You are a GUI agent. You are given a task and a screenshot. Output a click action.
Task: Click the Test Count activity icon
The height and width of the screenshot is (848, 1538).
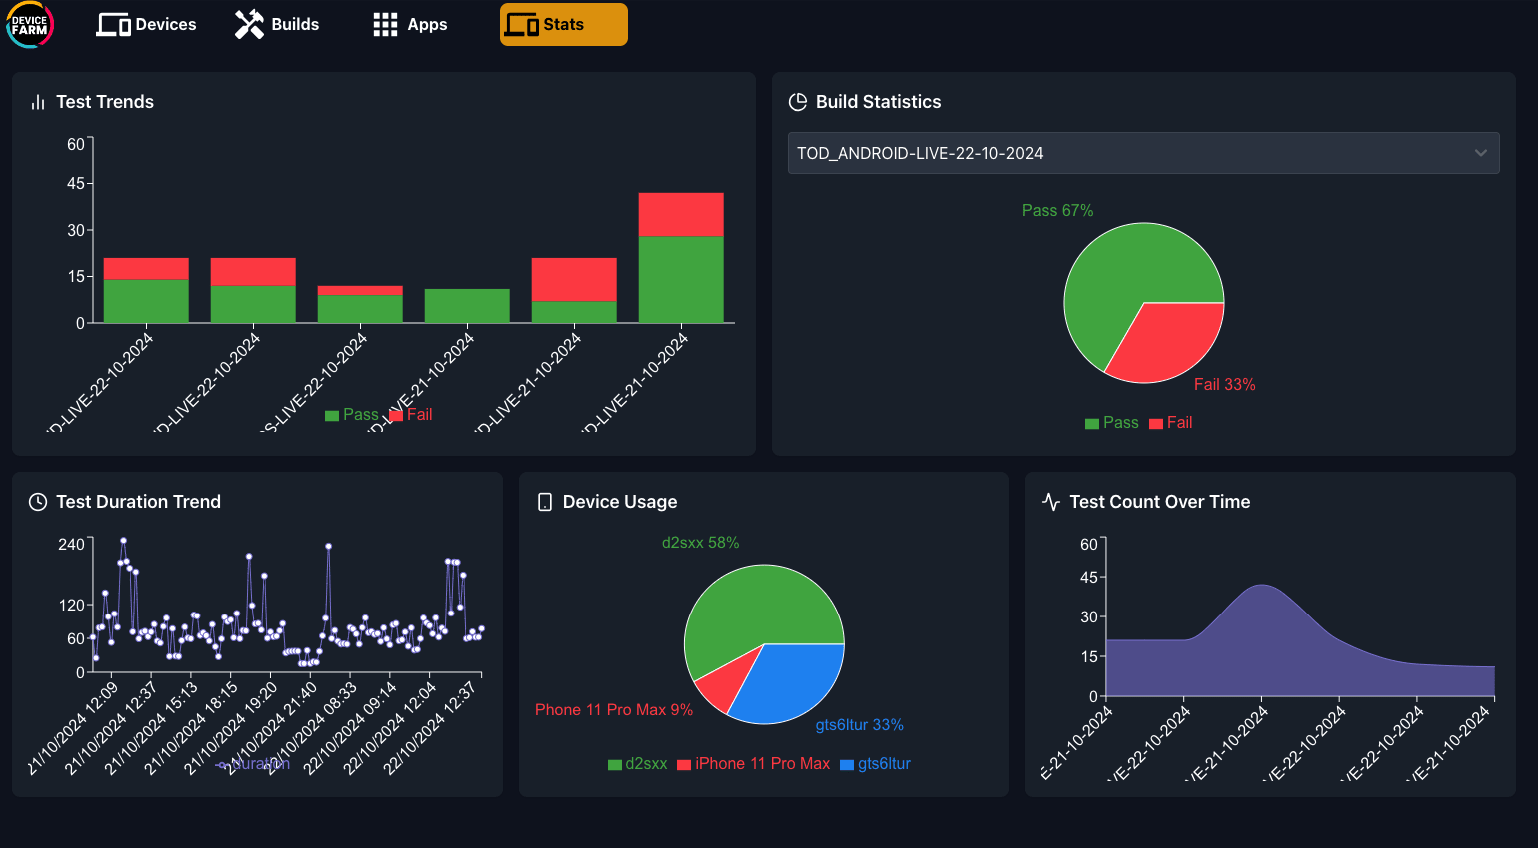point(1051,502)
